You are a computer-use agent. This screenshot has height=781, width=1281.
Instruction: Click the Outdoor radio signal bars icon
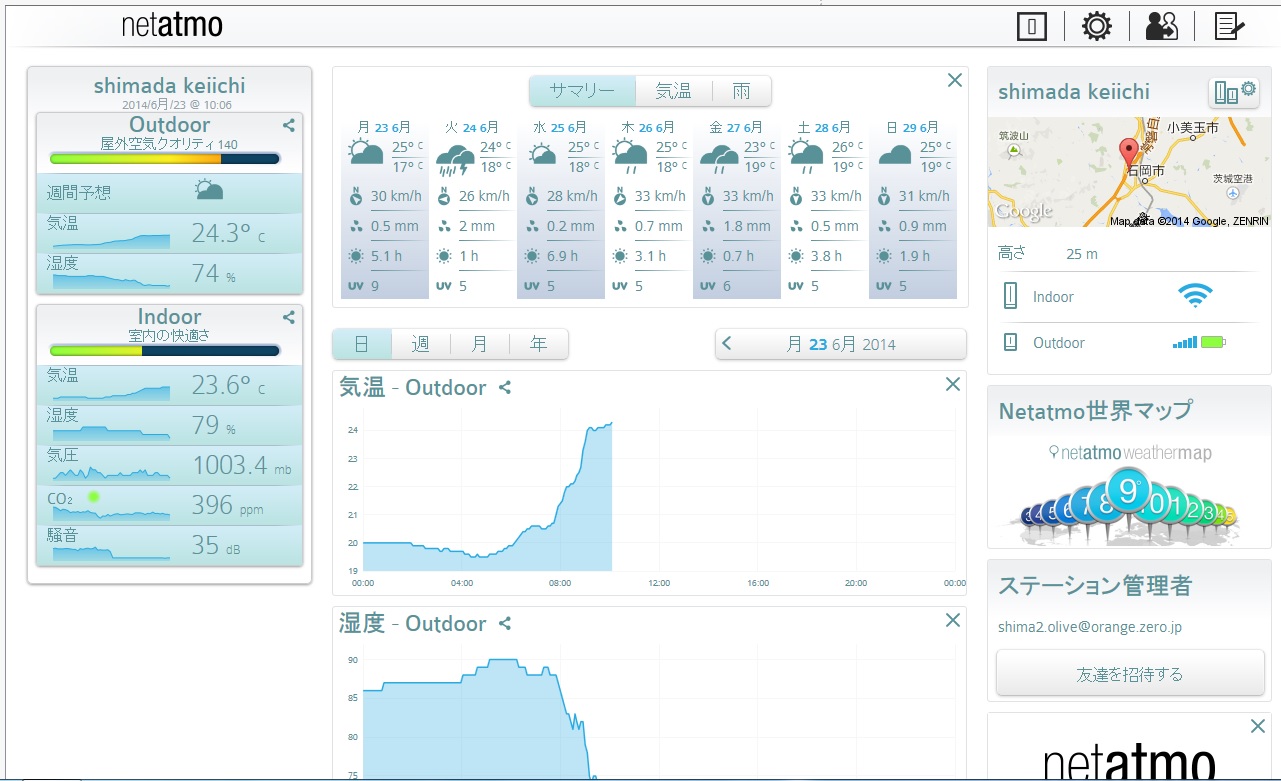click(1185, 343)
